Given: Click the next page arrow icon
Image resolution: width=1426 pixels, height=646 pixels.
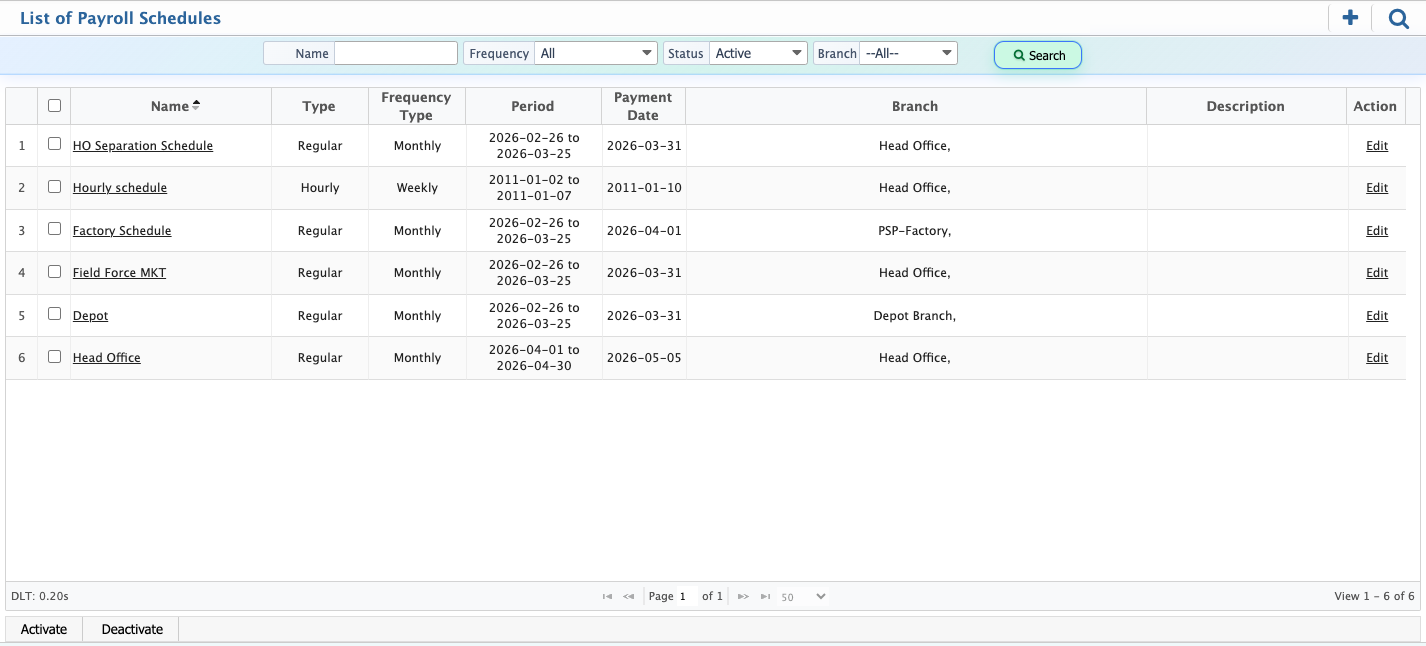Looking at the screenshot, I should click(743, 596).
